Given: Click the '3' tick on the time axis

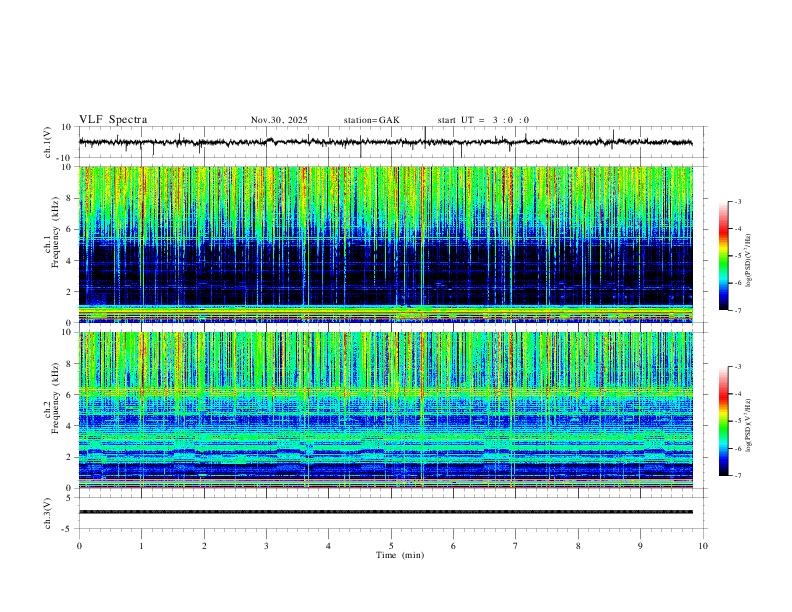Looking at the screenshot, I should pyautogui.click(x=266, y=546).
